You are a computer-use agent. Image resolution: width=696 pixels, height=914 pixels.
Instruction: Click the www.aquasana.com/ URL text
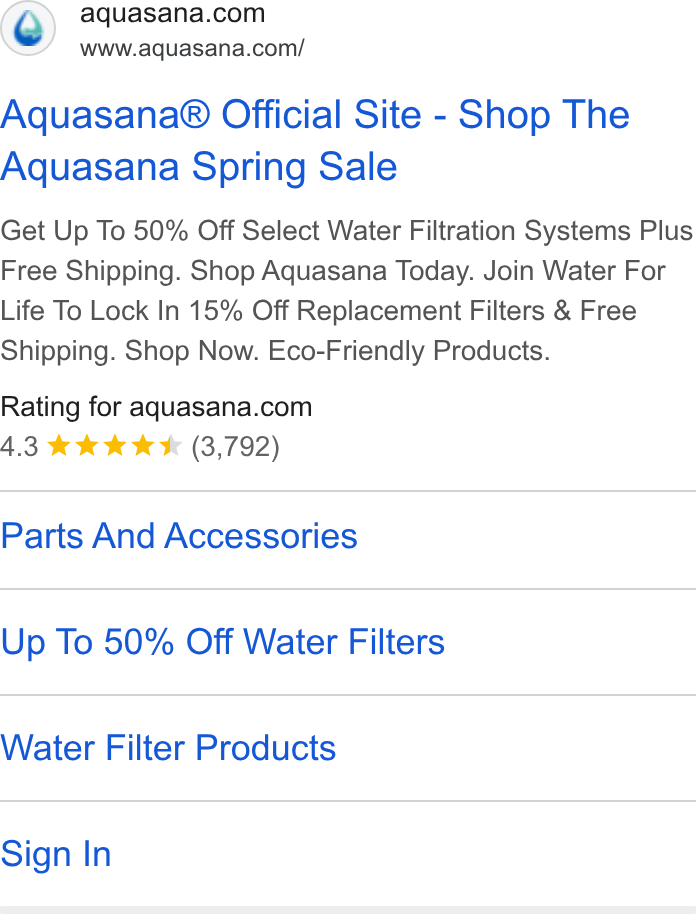(192, 48)
